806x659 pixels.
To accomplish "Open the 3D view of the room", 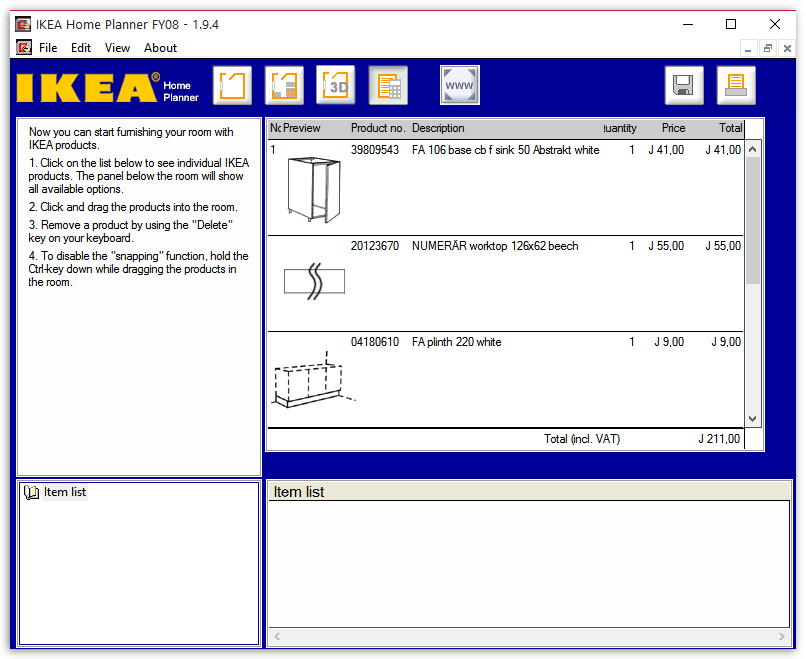I will (x=336, y=85).
